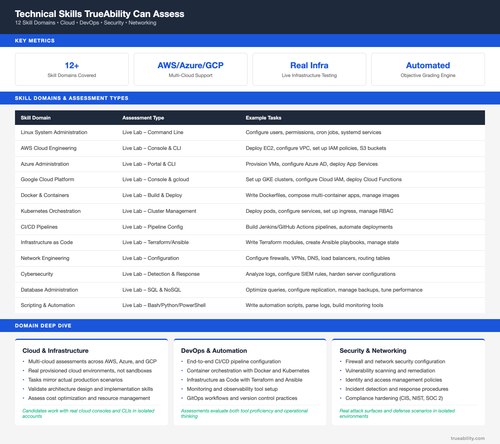Click 'Live Lab – Detection & Response' cell
Viewport: 500px width, 444px height.
(161, 274)
